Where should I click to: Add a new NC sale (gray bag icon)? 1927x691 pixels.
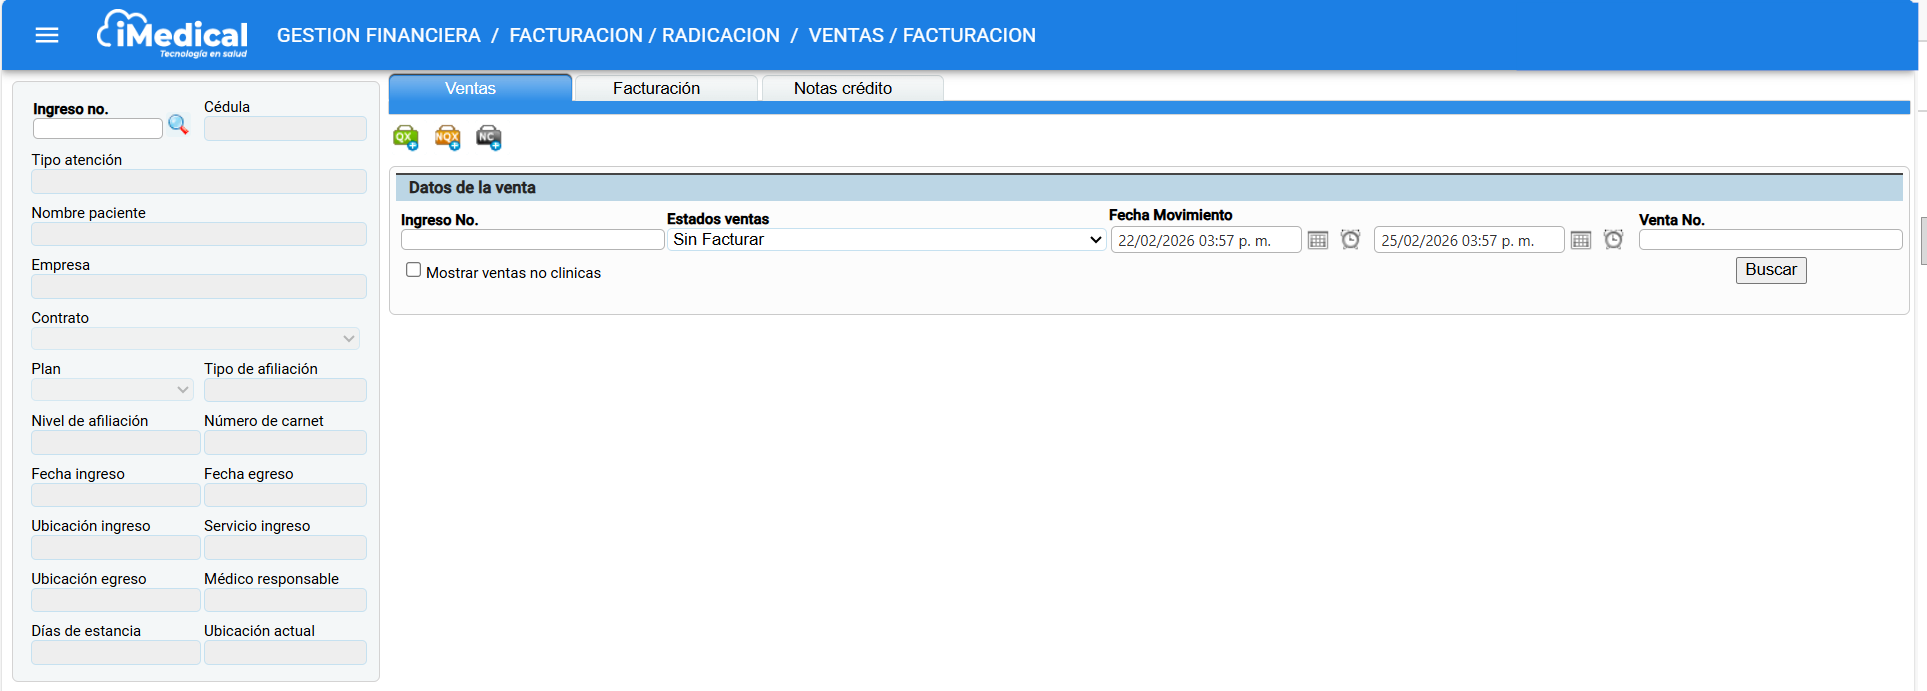(488, 138)
